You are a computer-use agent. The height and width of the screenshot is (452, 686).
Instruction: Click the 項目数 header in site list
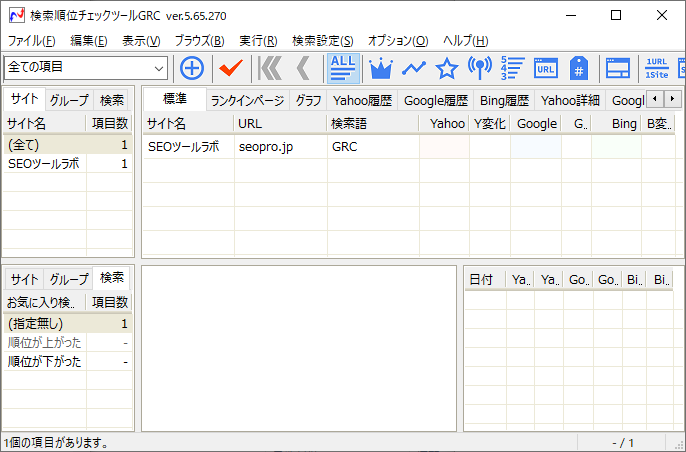109,124
